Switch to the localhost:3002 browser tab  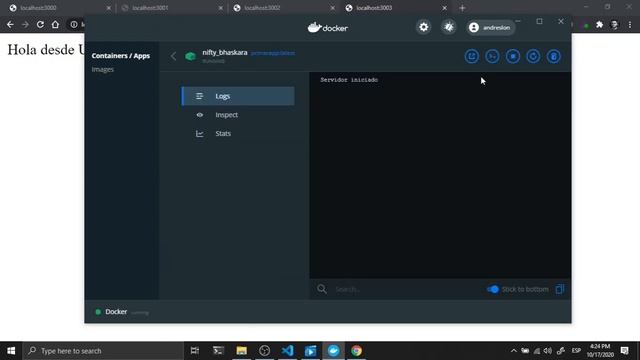click(x=284, y=8)
